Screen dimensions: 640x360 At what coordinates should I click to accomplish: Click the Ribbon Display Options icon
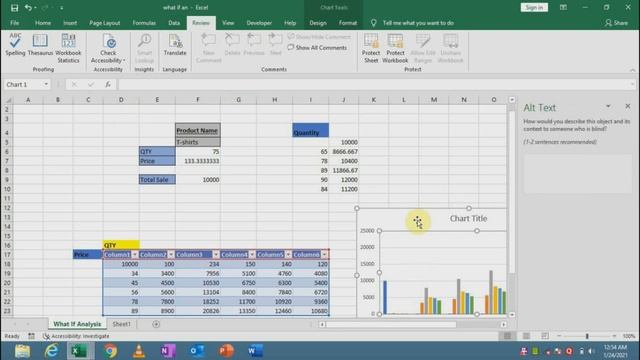click(x=563, y=7)
